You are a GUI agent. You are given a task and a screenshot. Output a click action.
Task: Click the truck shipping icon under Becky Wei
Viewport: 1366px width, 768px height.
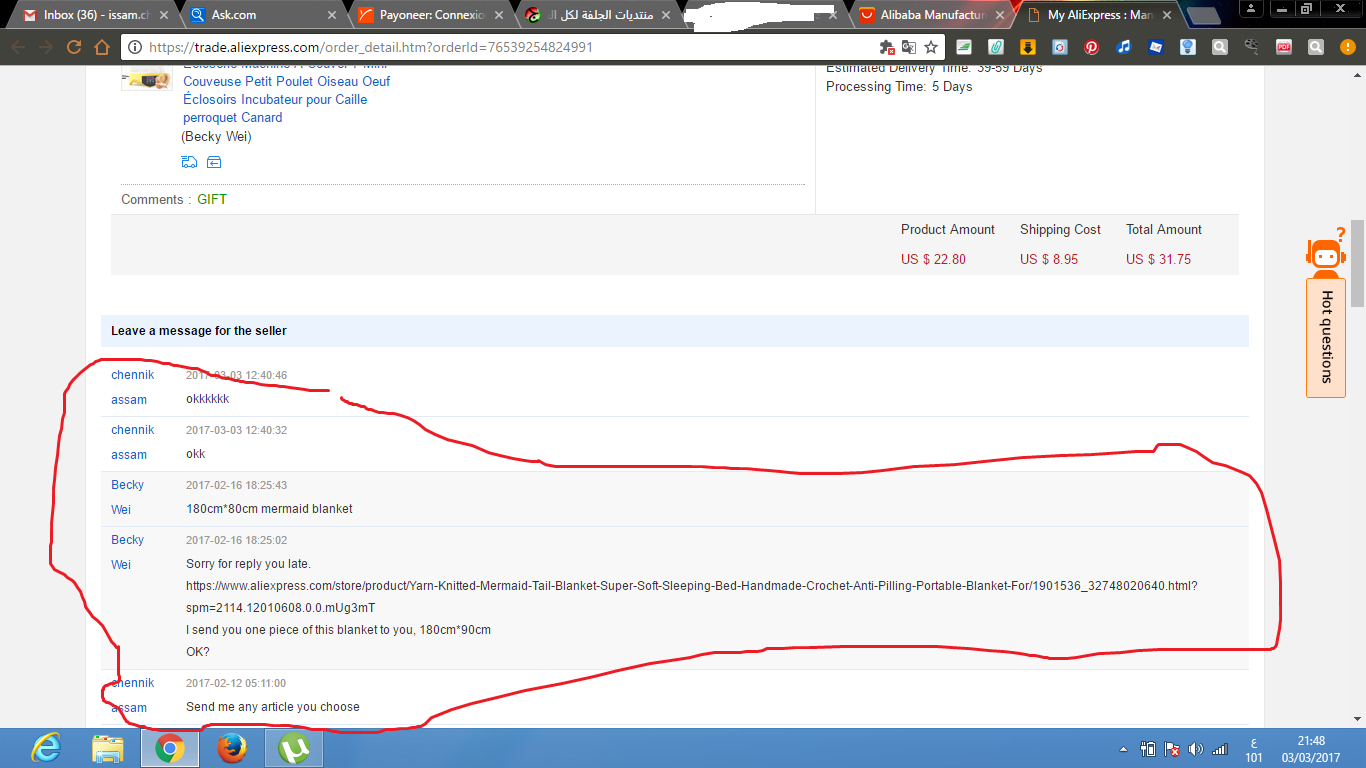coord(189,162)
